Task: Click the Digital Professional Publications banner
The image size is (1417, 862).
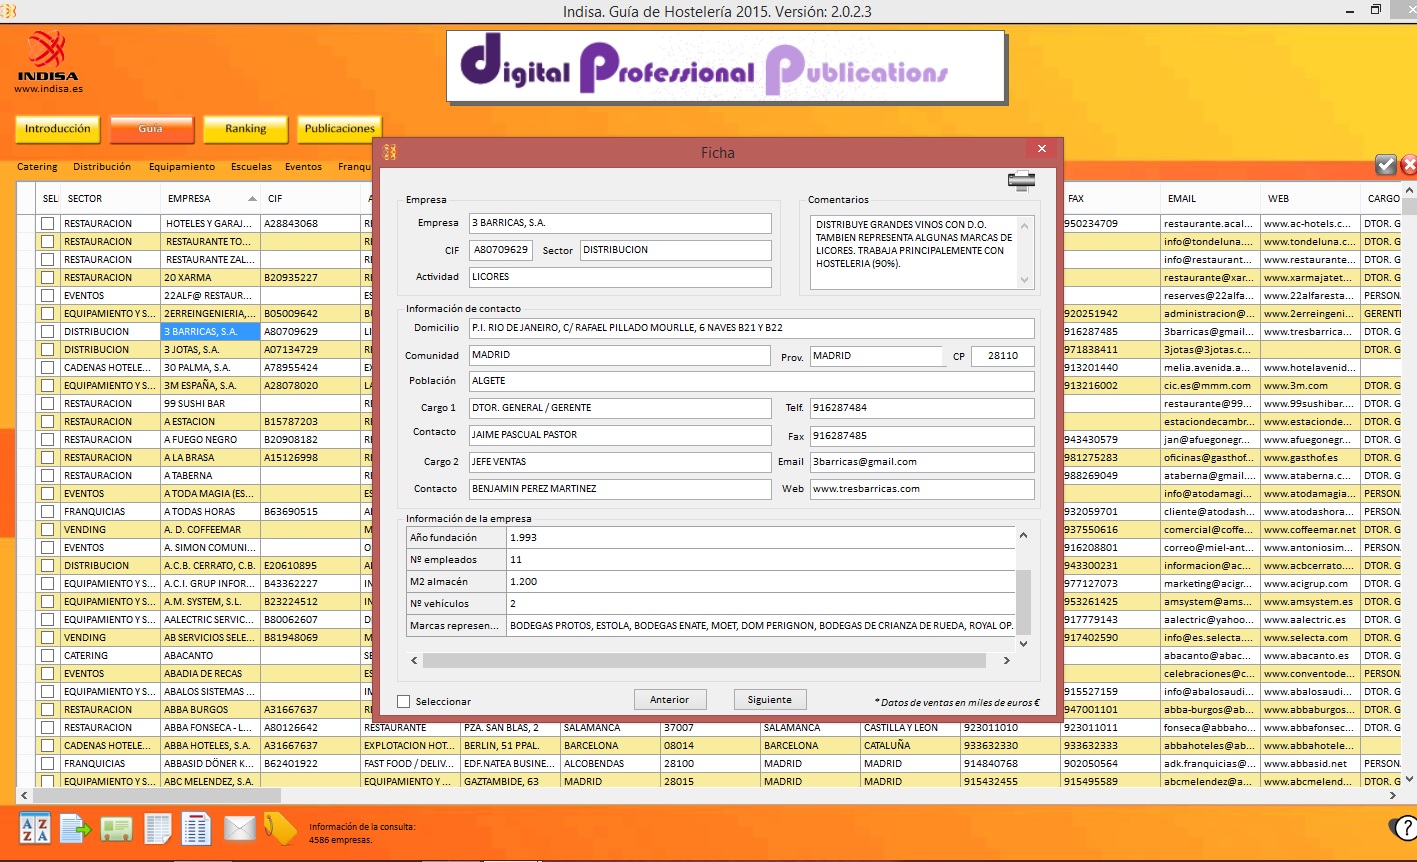Action: coord(725,66)
